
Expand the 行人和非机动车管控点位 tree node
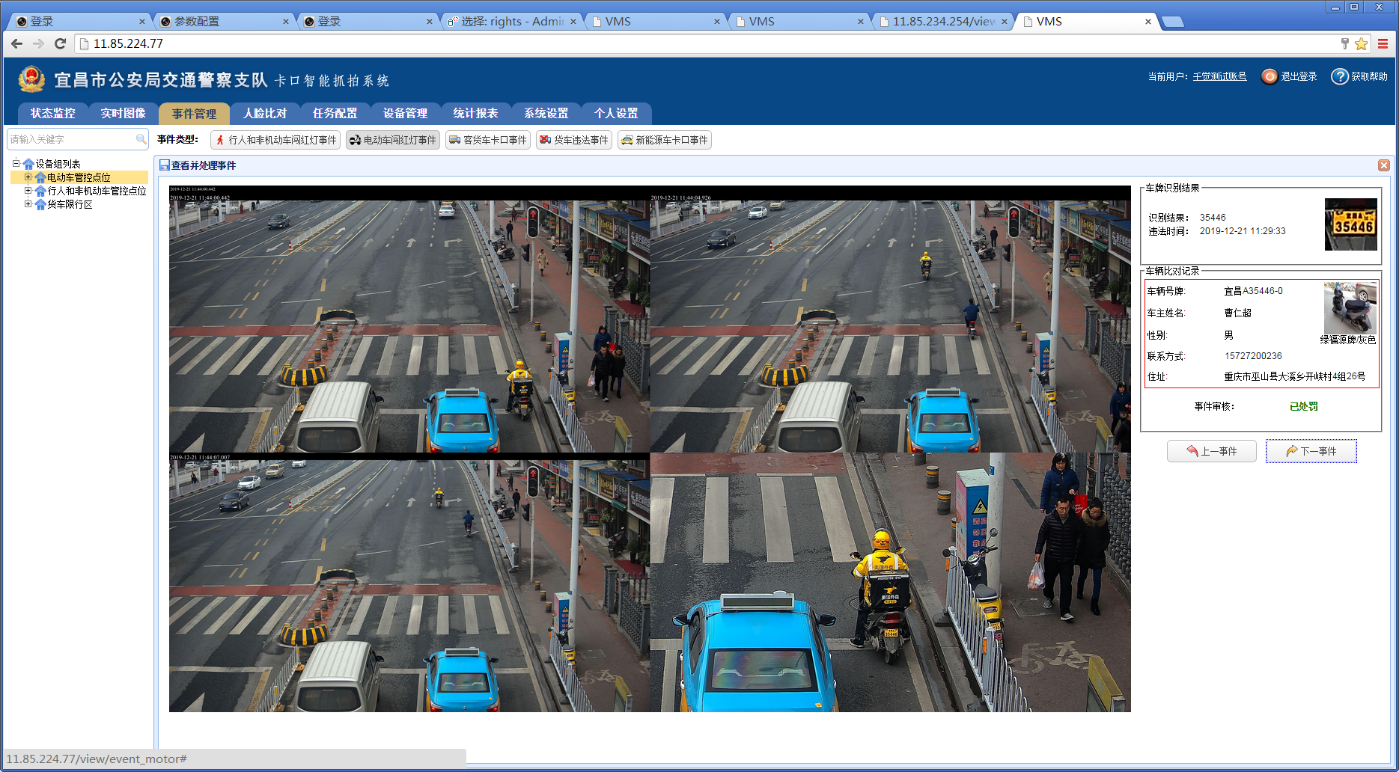point(28,191)
